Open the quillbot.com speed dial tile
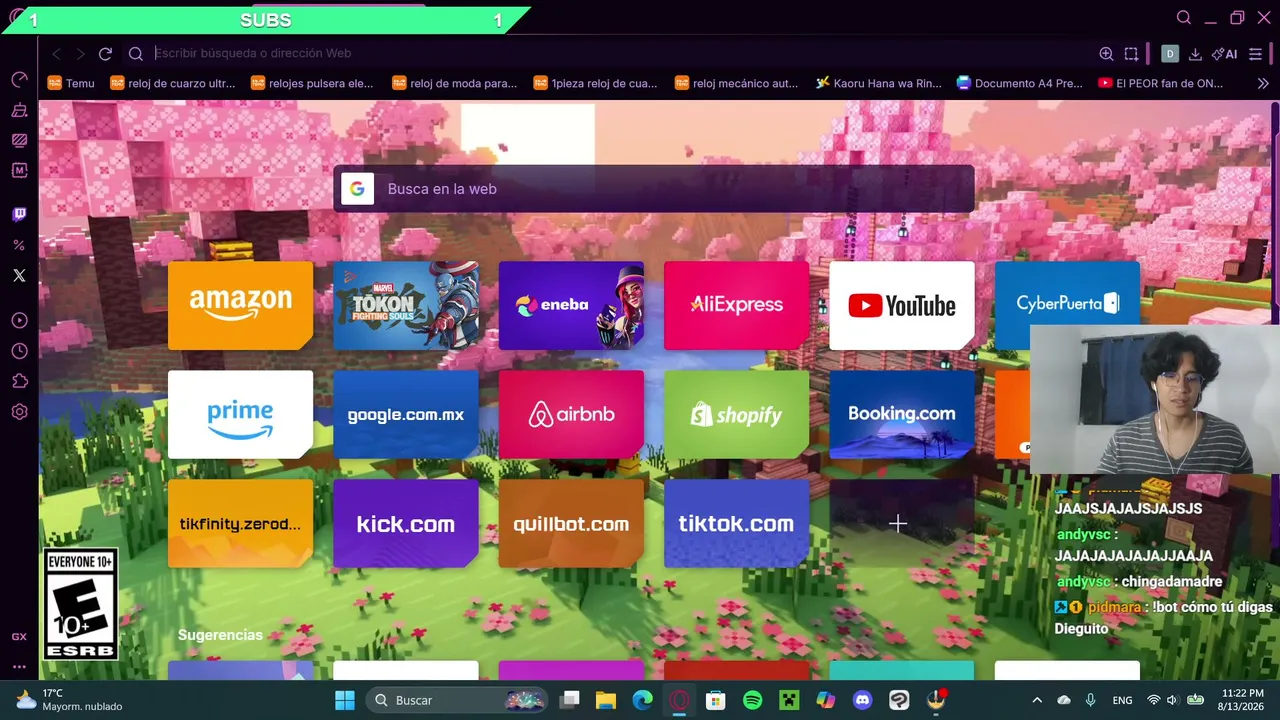The image size is (1280, 720). [x=571, y=524]
